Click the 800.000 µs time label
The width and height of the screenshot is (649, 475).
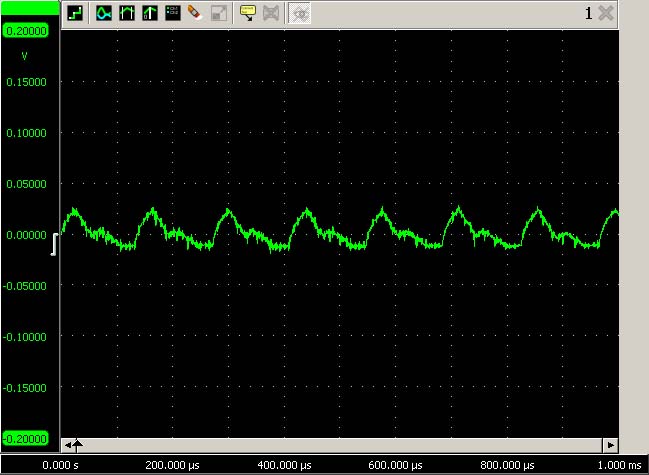(x=507, y=465)
